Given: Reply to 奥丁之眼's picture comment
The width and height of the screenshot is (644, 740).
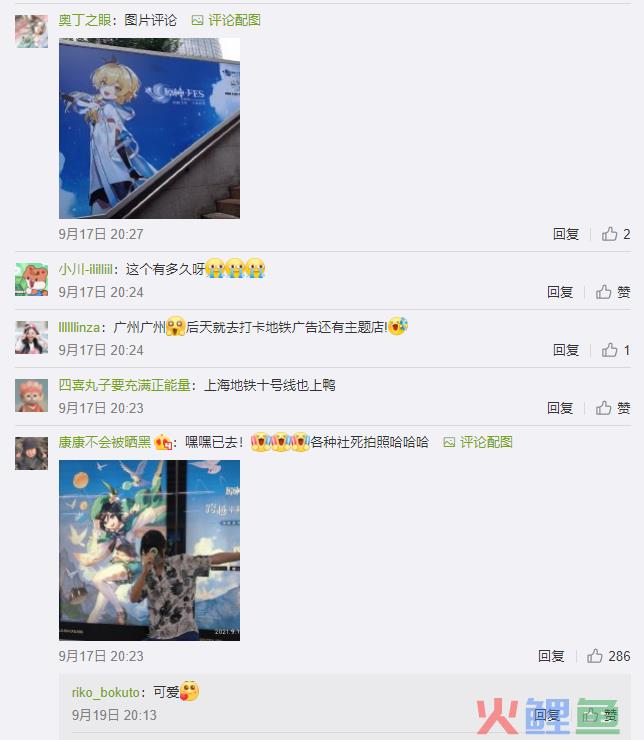Looking at the screenshot, I should point(566,234).
